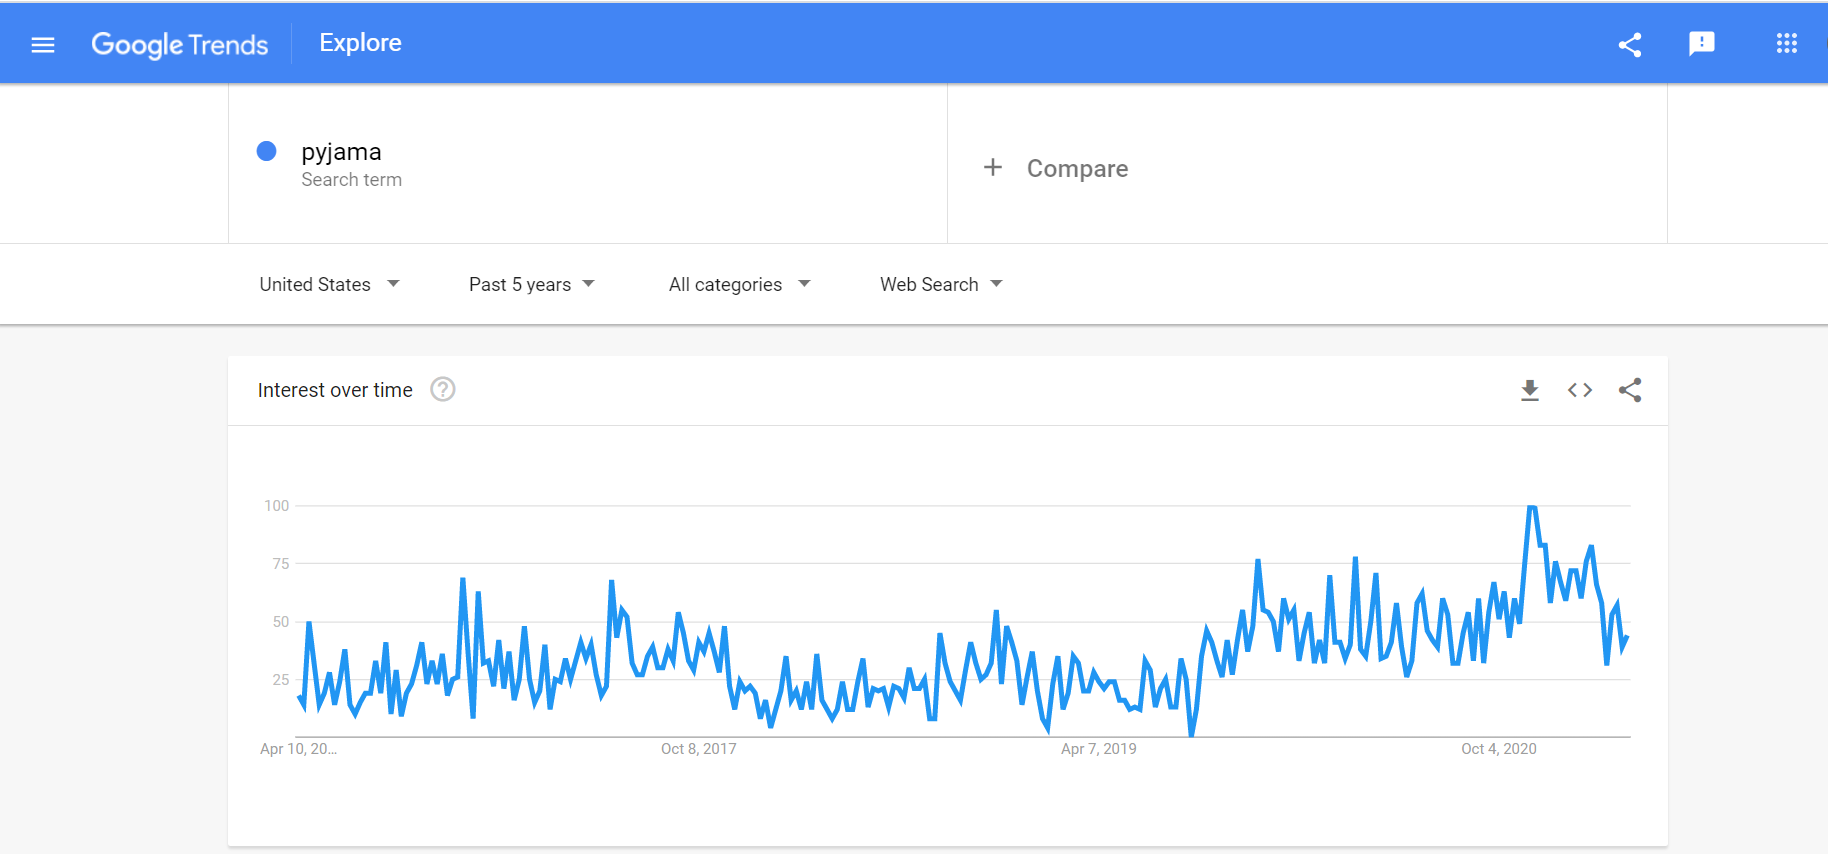Open the Google apps grid
Viewport: 1828px width, 854px height.
(x=1786, y=43)
